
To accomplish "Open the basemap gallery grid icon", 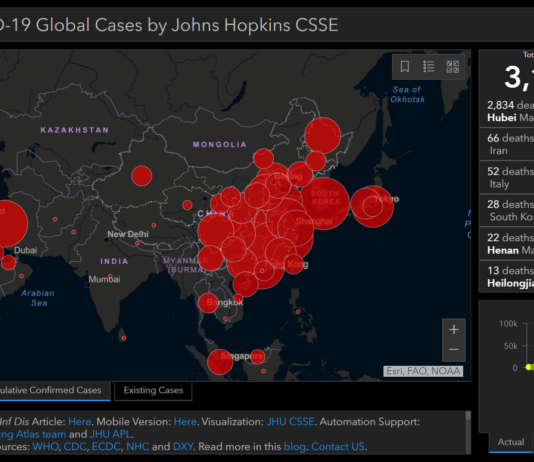I will point(453,66).
